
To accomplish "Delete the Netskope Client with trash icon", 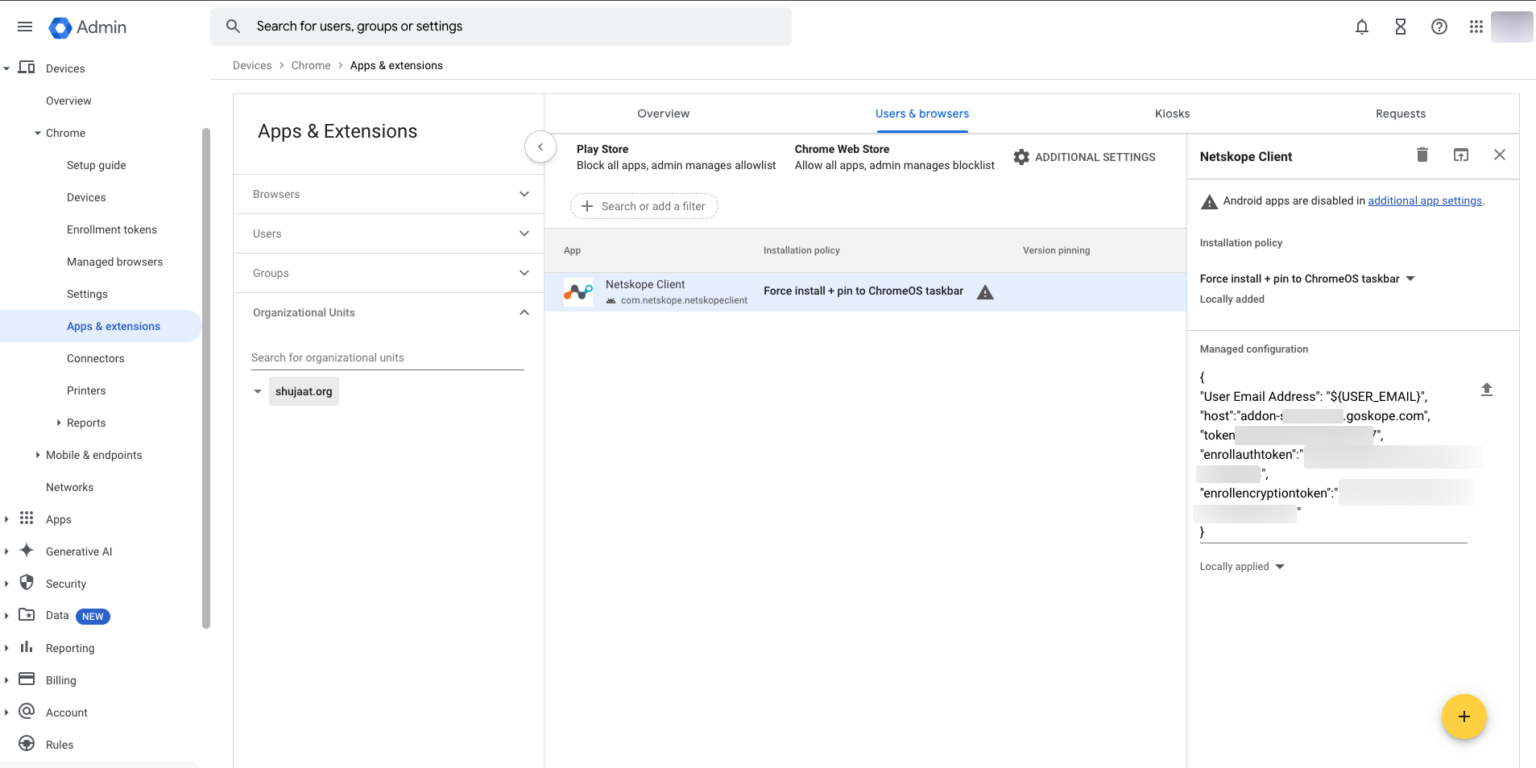I will [x=1422, y=155].
